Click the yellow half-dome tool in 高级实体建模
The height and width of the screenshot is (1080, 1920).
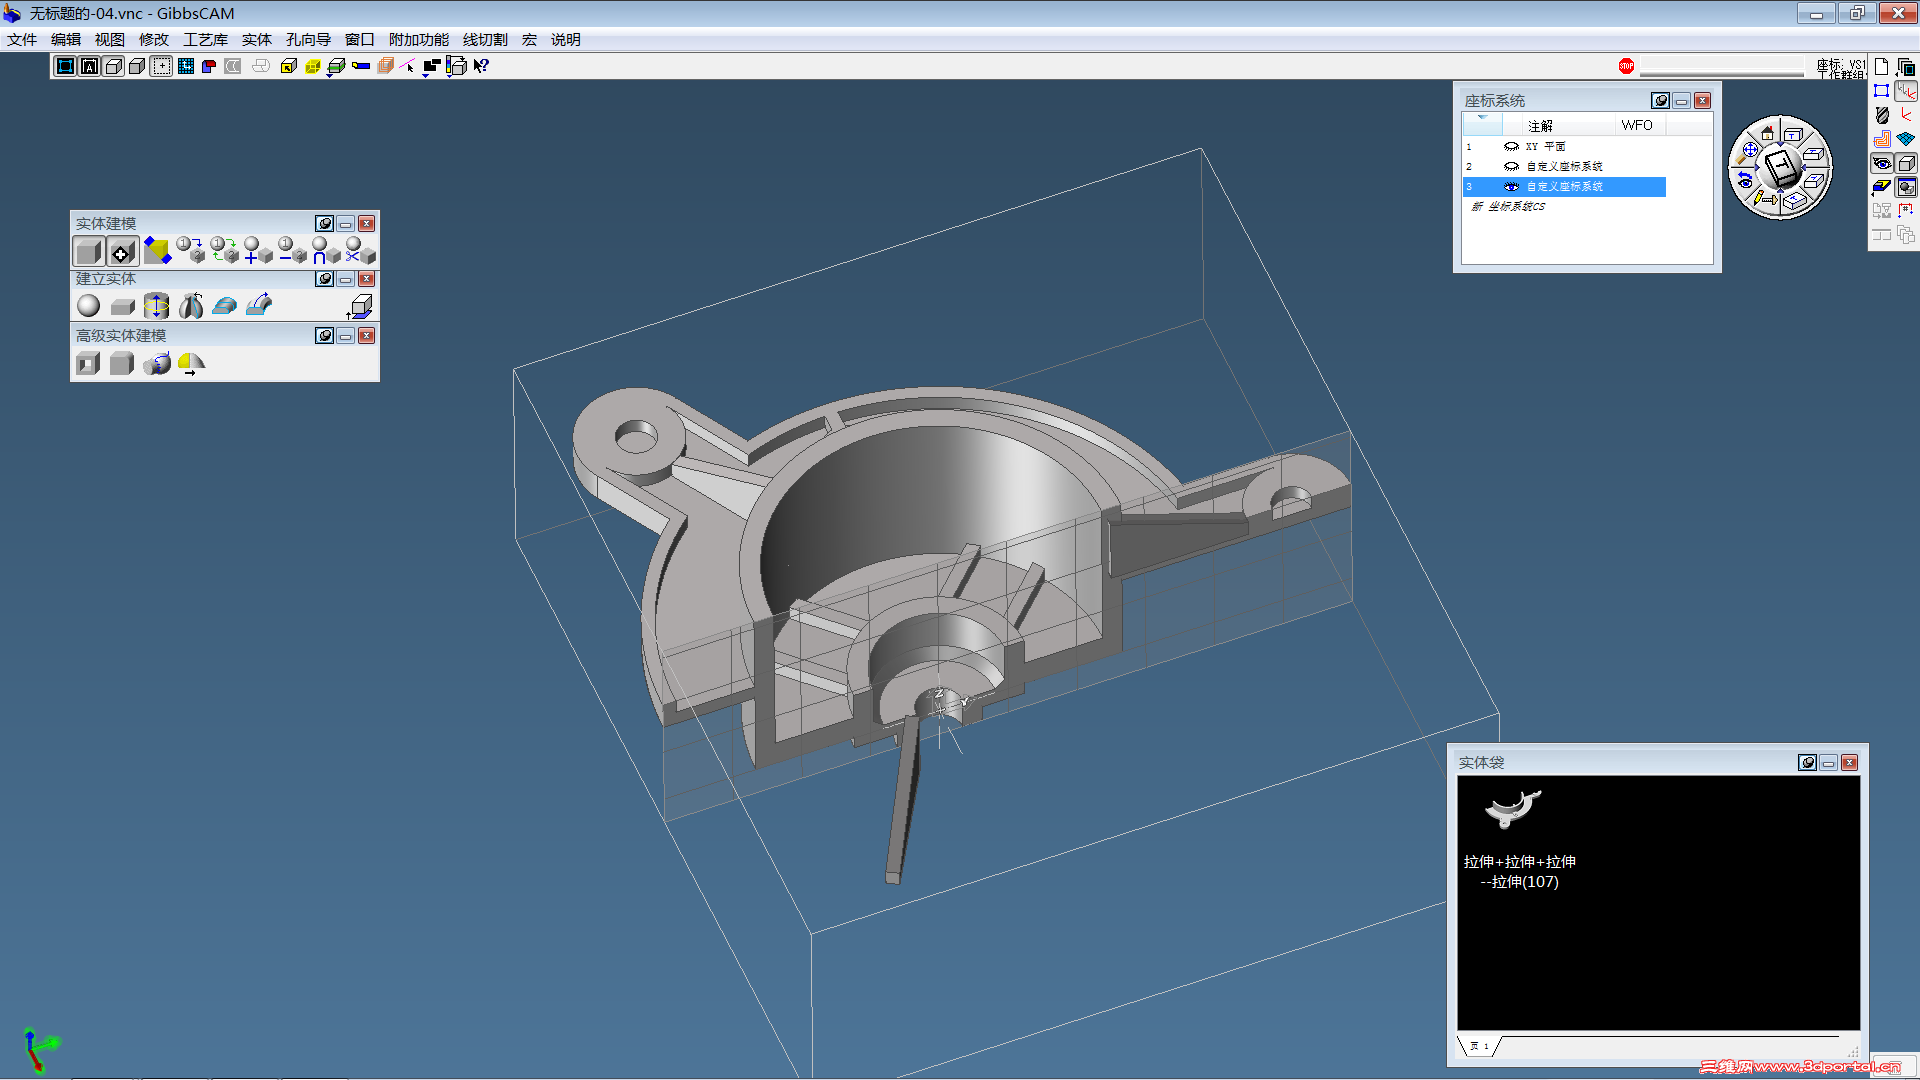tap(191, 364)
